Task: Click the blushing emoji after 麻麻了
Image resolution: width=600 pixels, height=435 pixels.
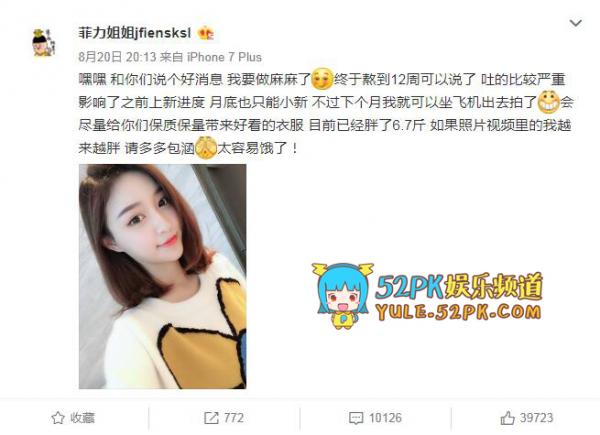Action: pos(322,79)
